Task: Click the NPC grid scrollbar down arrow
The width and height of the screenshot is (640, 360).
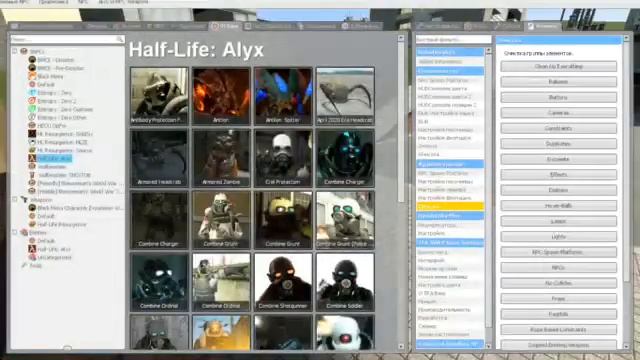Action: (401, 346)
